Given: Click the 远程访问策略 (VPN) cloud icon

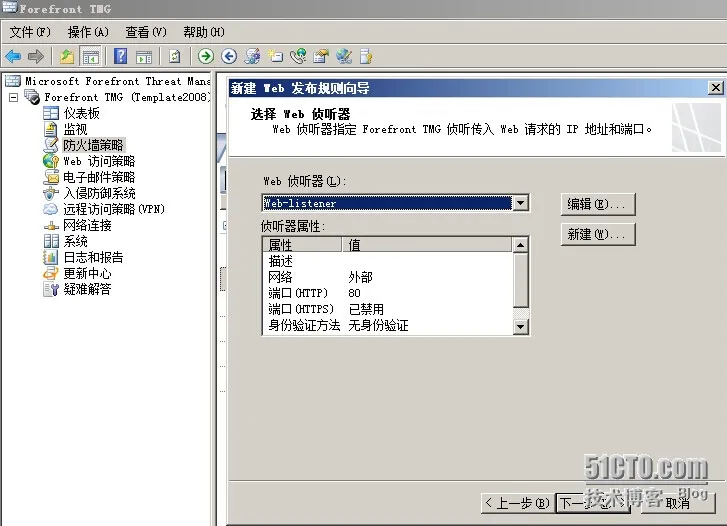Looking at the screenshot, I should coord(51,209).
